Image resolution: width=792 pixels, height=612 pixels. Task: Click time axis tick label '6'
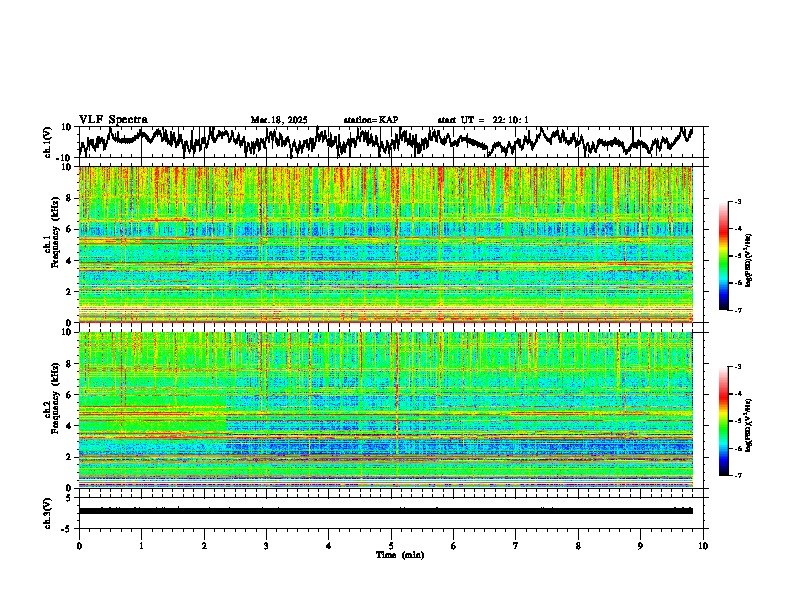tap(454, 546)
